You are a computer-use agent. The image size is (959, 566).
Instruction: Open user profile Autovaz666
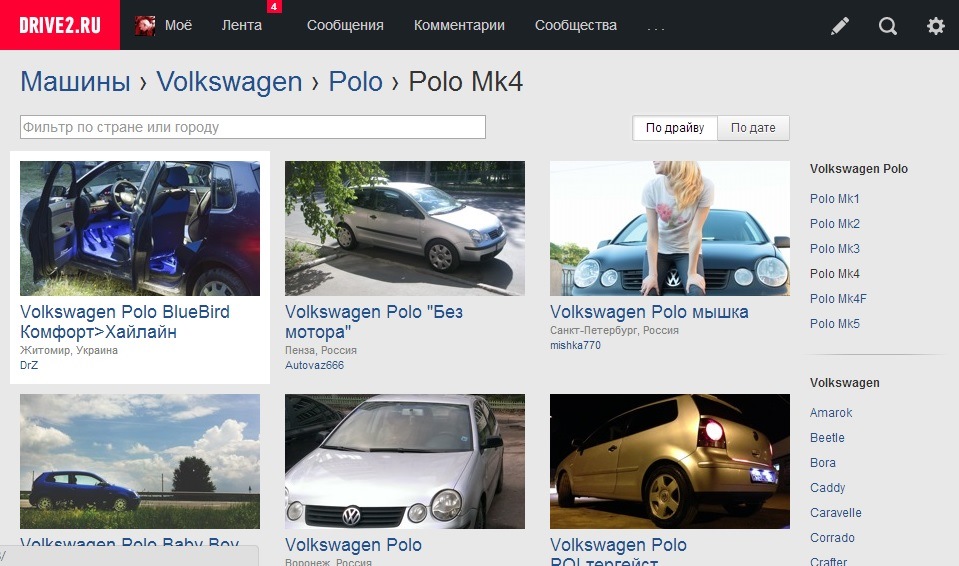point(314,365)
